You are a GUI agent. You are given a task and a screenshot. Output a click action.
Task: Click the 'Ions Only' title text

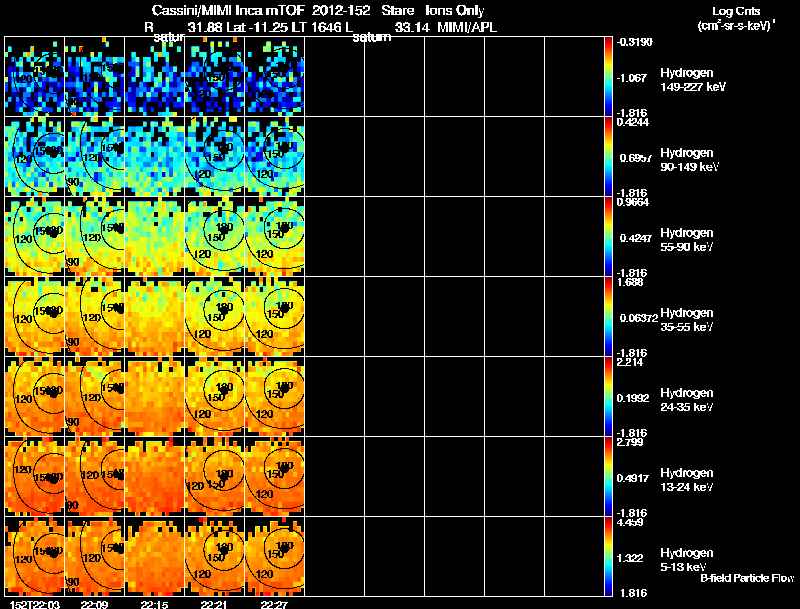pos(455,11)
